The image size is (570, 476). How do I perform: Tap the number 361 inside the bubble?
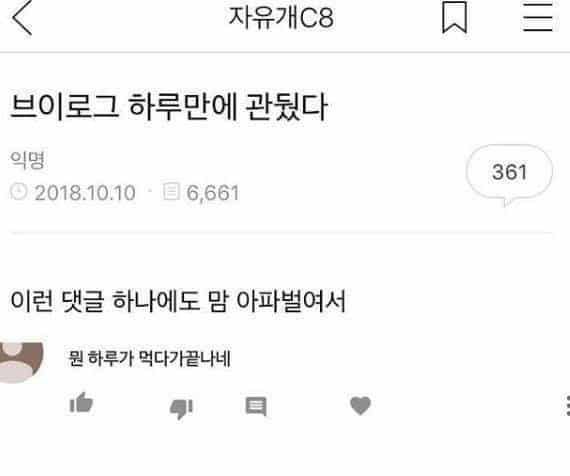point(509,172)
